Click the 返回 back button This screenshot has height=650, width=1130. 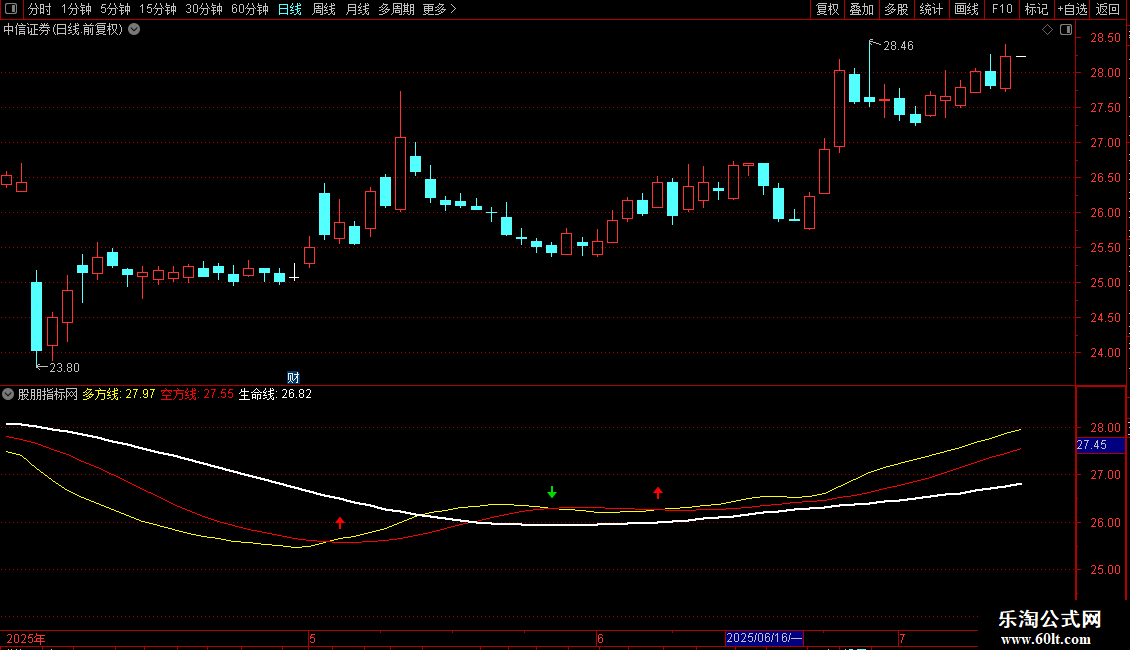1108,9
